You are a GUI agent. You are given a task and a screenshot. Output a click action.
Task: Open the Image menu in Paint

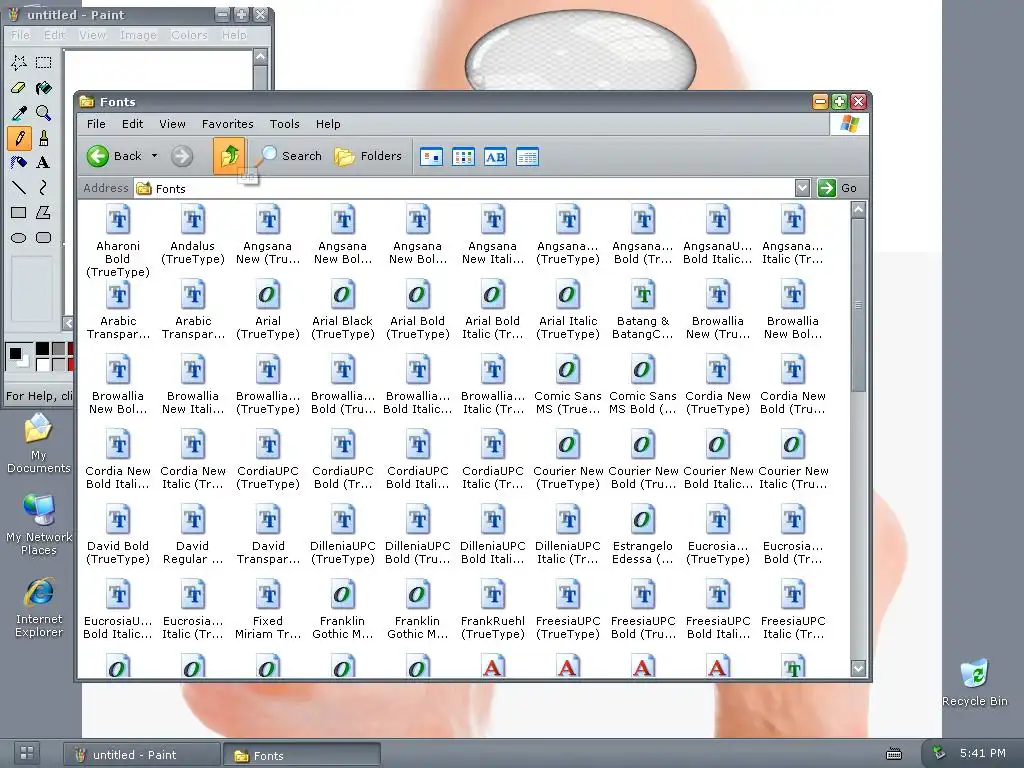(x=138, y=35)
